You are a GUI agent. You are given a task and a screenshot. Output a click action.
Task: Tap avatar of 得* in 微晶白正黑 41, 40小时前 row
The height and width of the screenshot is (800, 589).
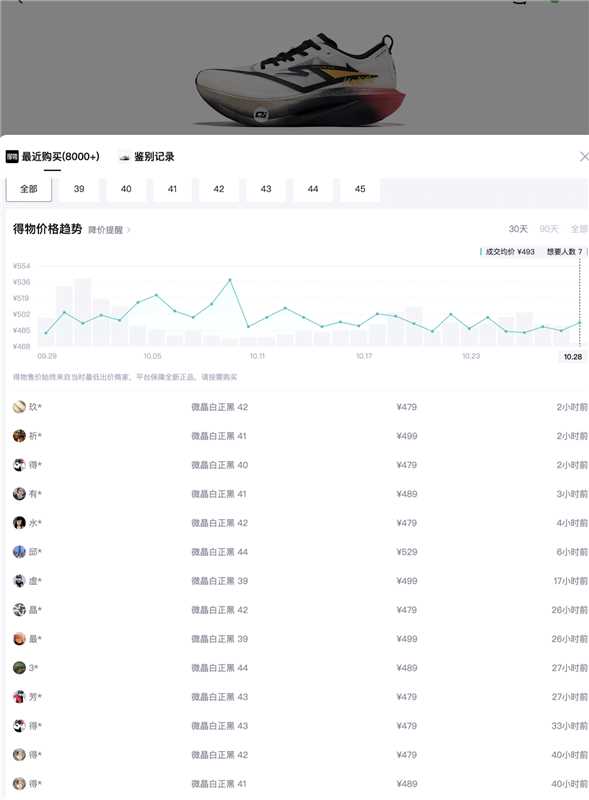[x=19, y=784]
